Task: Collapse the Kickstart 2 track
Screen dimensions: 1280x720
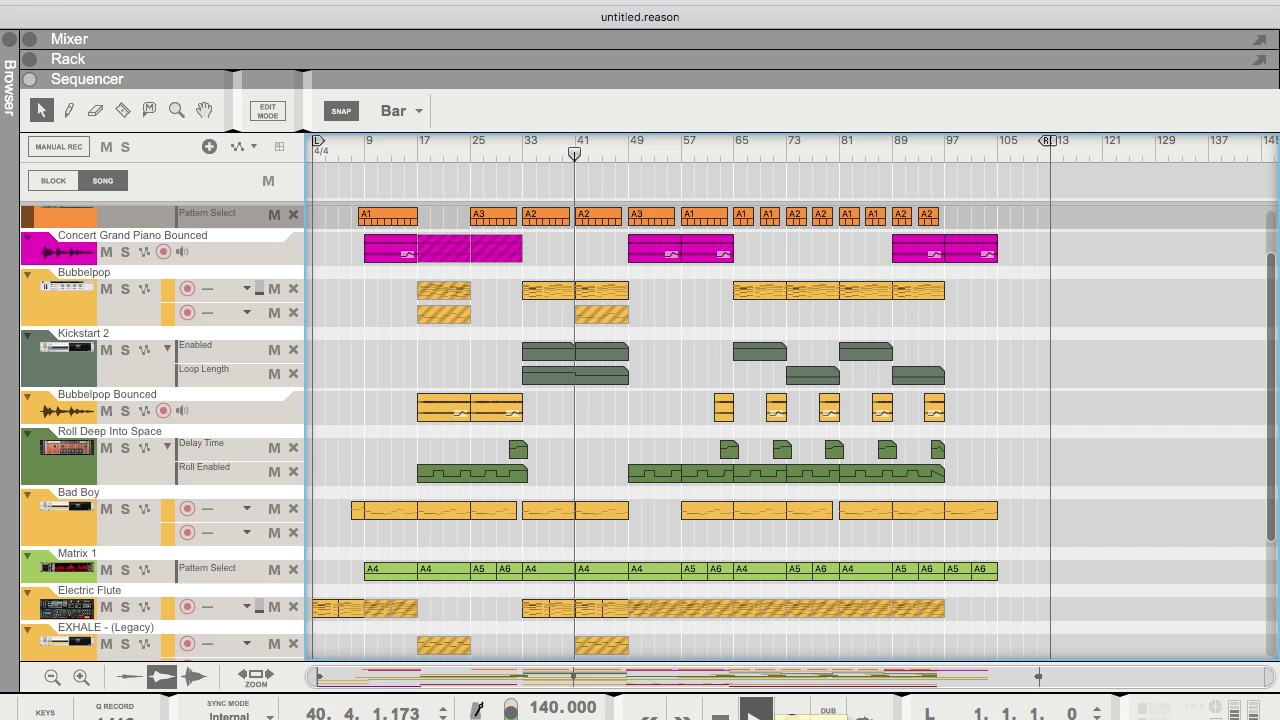Action: click(28, 335)
